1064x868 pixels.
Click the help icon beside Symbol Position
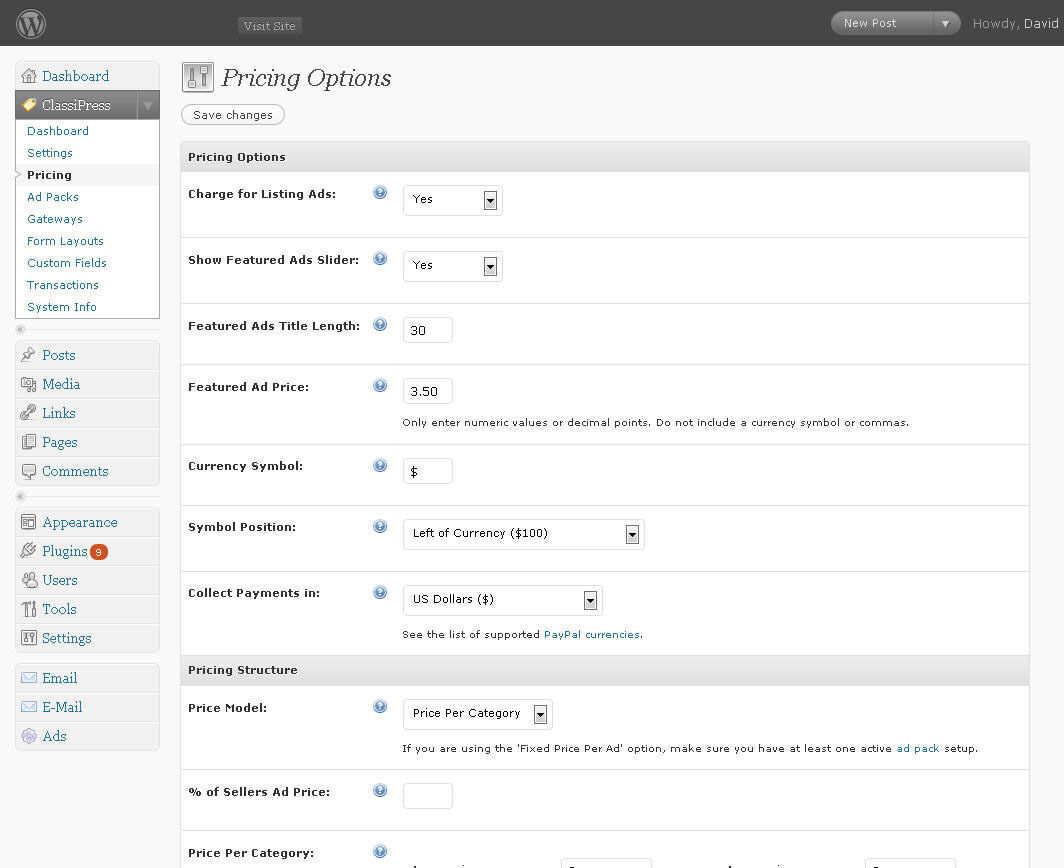[380, 526]
